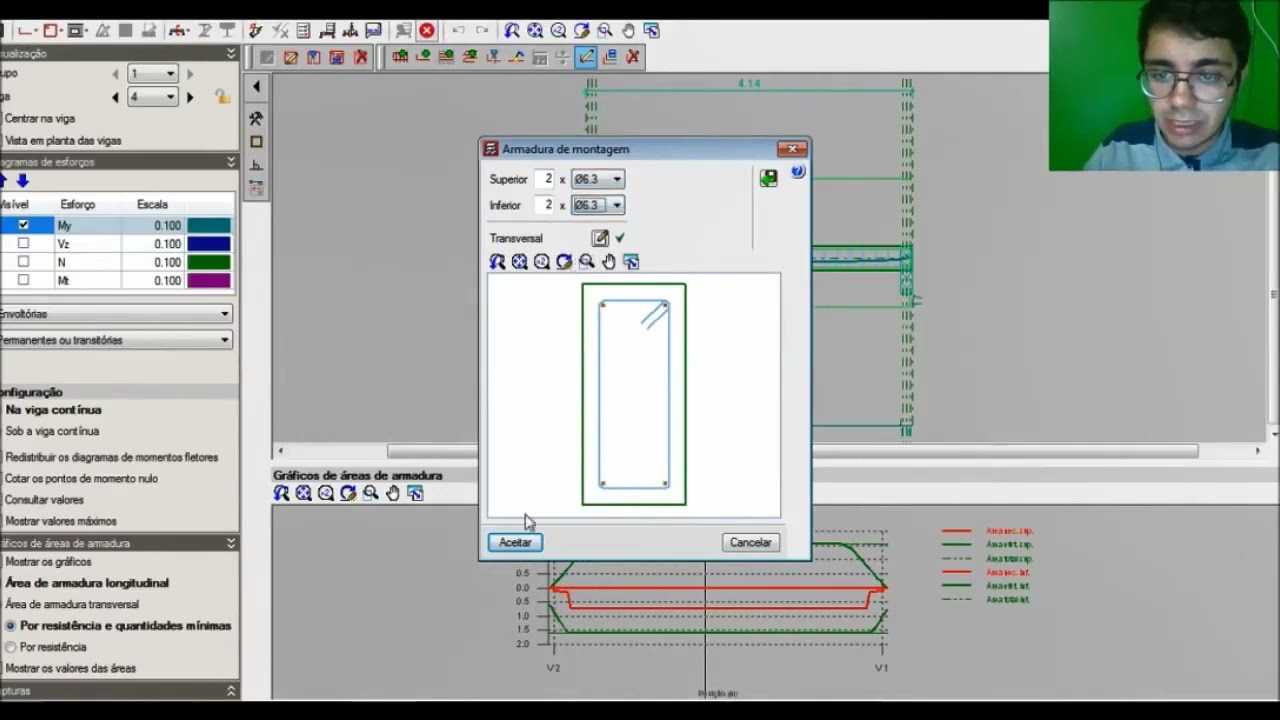
Task: Open the Inferior diameter Ø6.3 dropdown
Action: pyautogui.click(x=598, y=205)
